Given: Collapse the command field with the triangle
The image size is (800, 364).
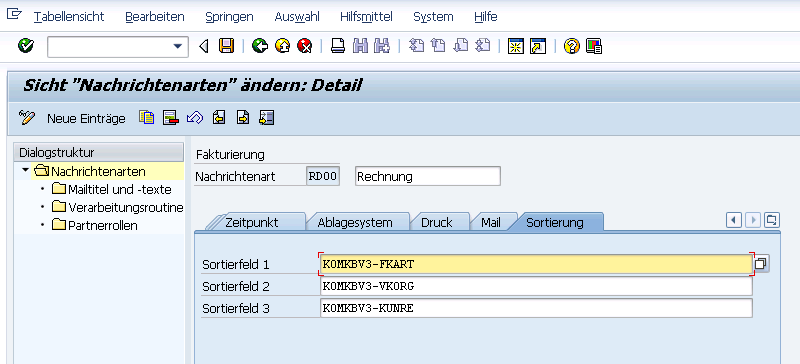Looking at the screenshot, I should (x=204, y=46).
